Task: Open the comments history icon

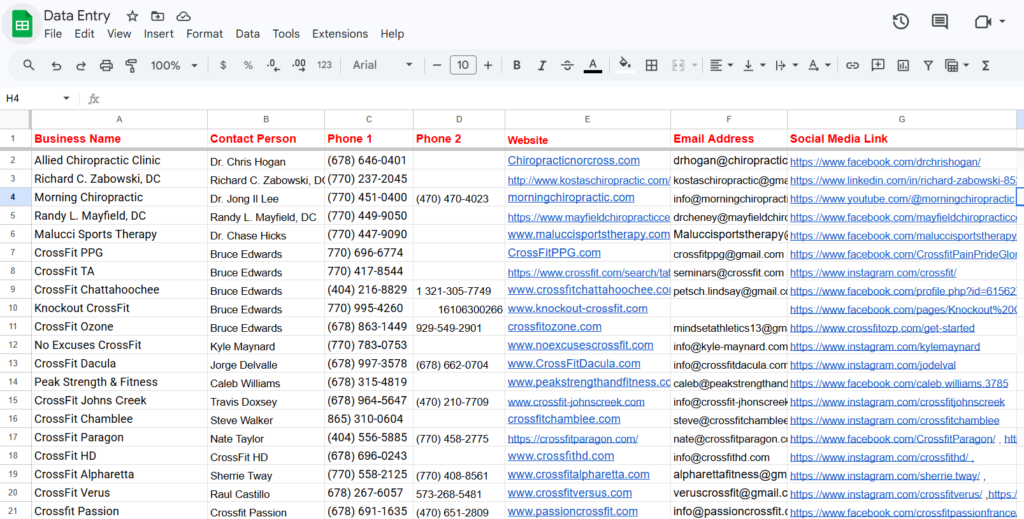Action: pyautogui.click(x=940, y=22)
